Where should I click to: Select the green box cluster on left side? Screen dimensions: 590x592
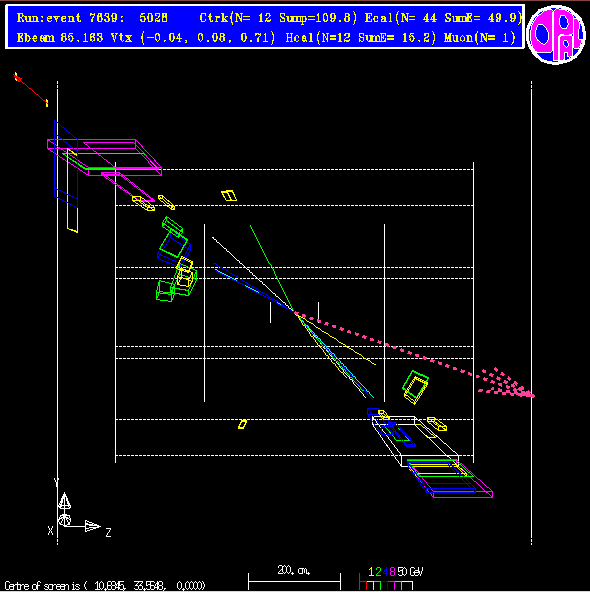click(176, 261)
